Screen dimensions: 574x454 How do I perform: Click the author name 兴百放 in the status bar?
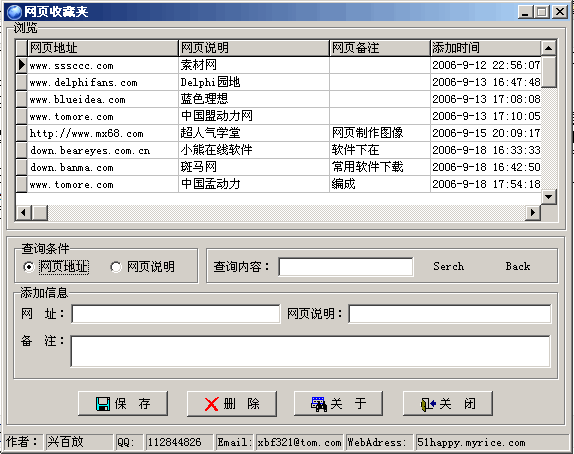[66, 442]
